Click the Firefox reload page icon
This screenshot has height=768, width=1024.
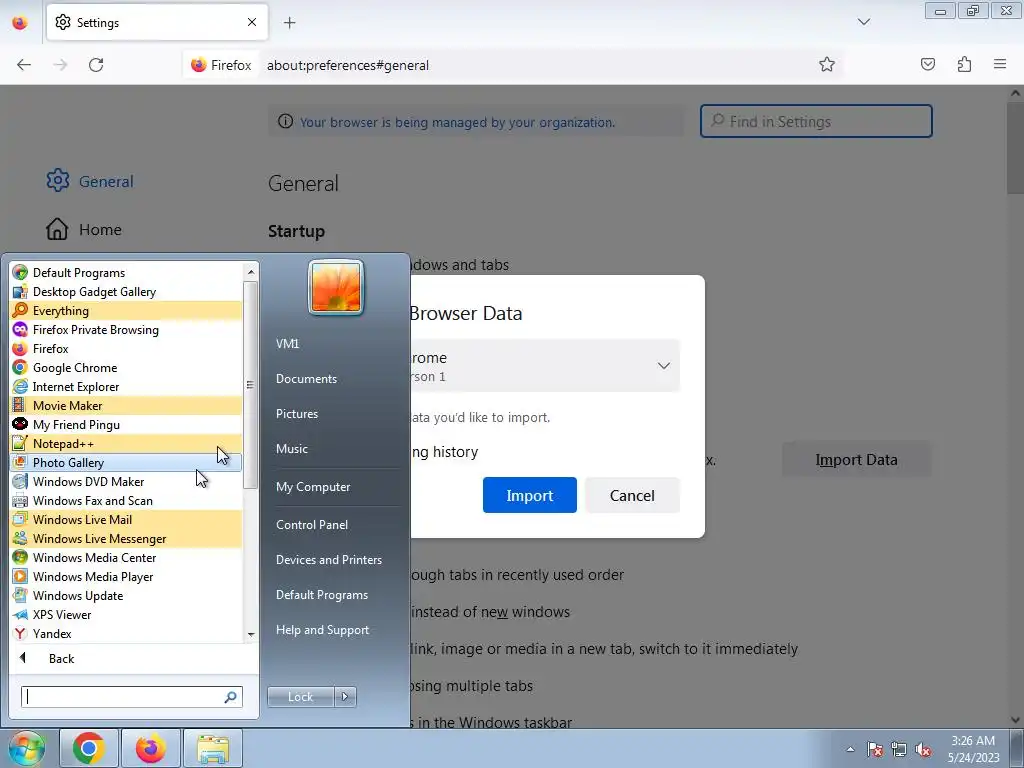coord(96,65)
